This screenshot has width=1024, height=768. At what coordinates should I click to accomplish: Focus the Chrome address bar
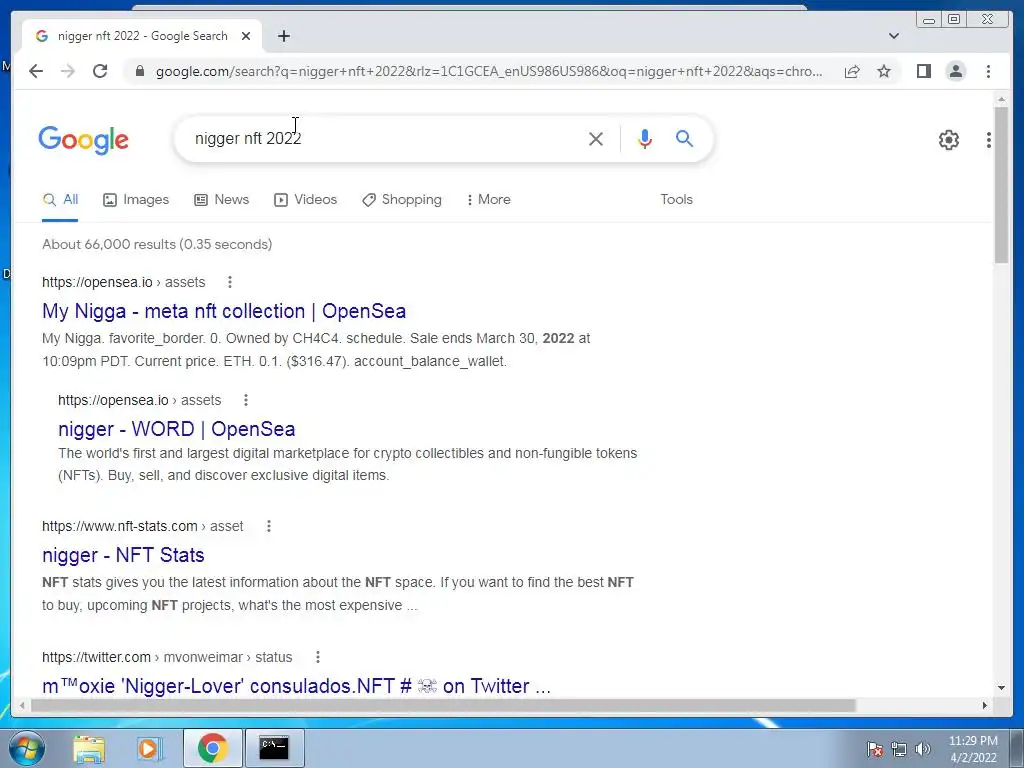(488, 71)
